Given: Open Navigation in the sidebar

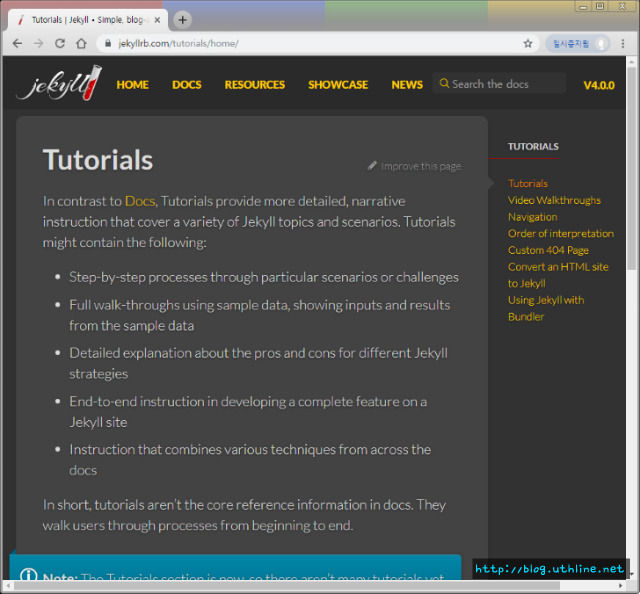Looking at the screenshot, I should click(x=533, y=217).
